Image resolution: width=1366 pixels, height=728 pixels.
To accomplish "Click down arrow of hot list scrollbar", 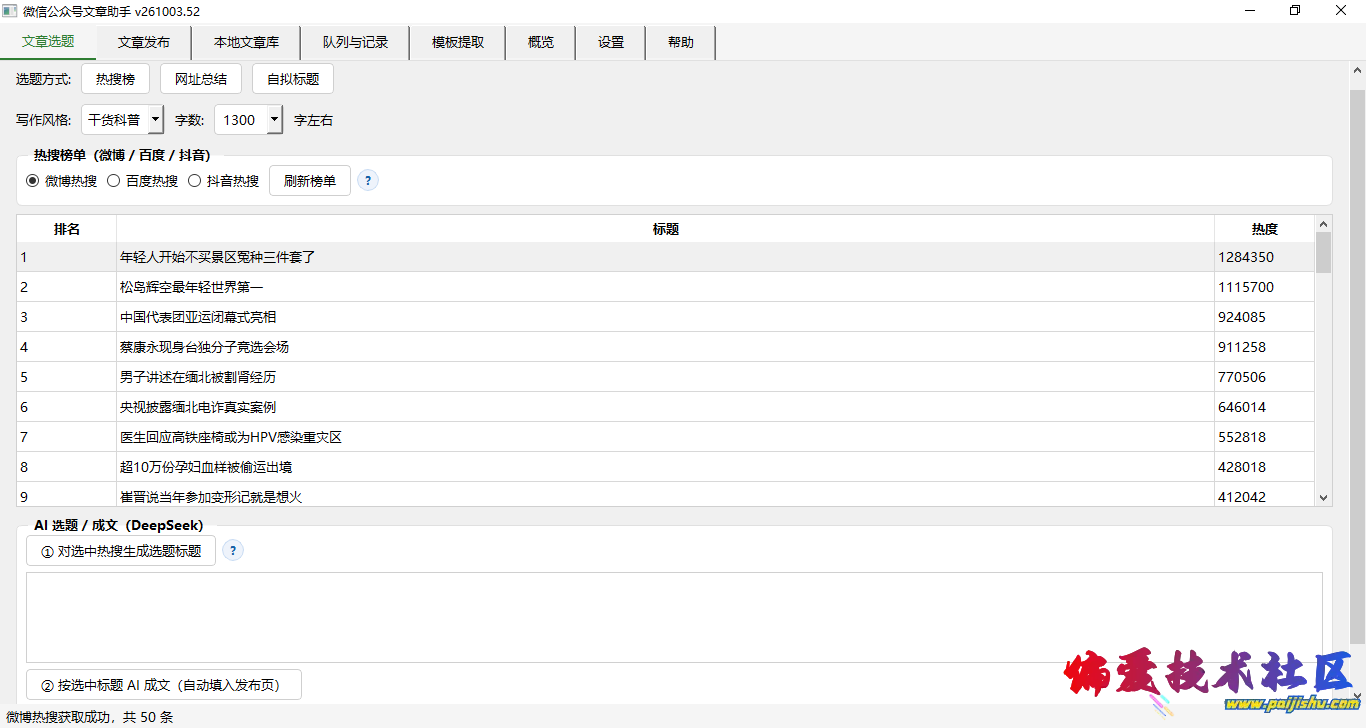I will (1324, 497).
